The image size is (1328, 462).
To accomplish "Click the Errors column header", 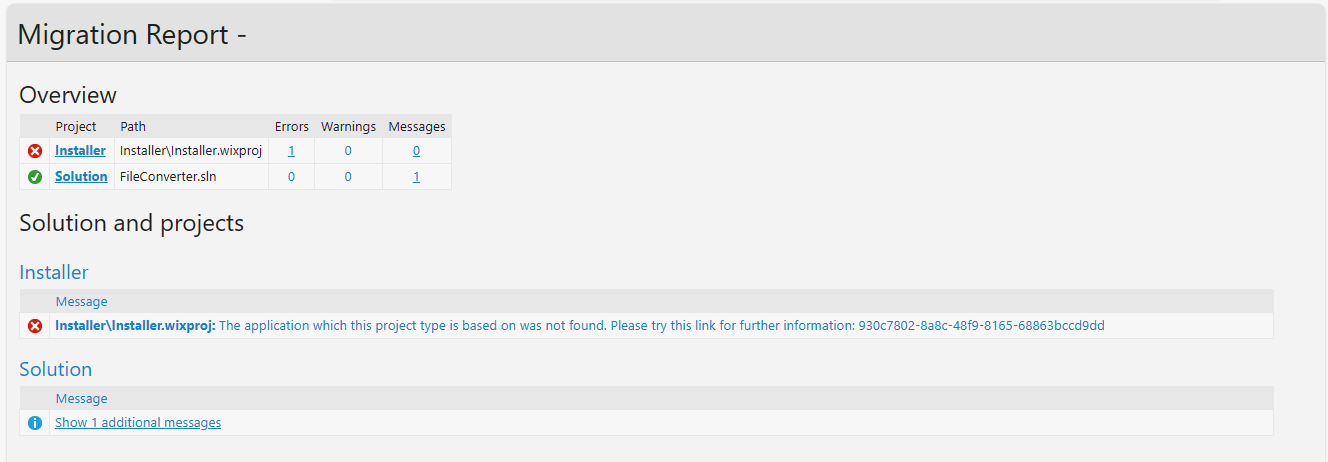I will 292,127.
